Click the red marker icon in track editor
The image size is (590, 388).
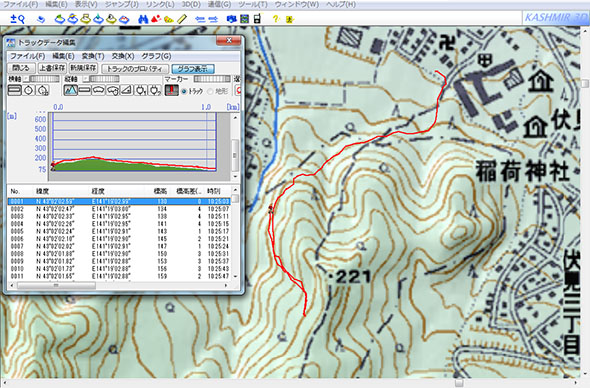tap(171, 90)
